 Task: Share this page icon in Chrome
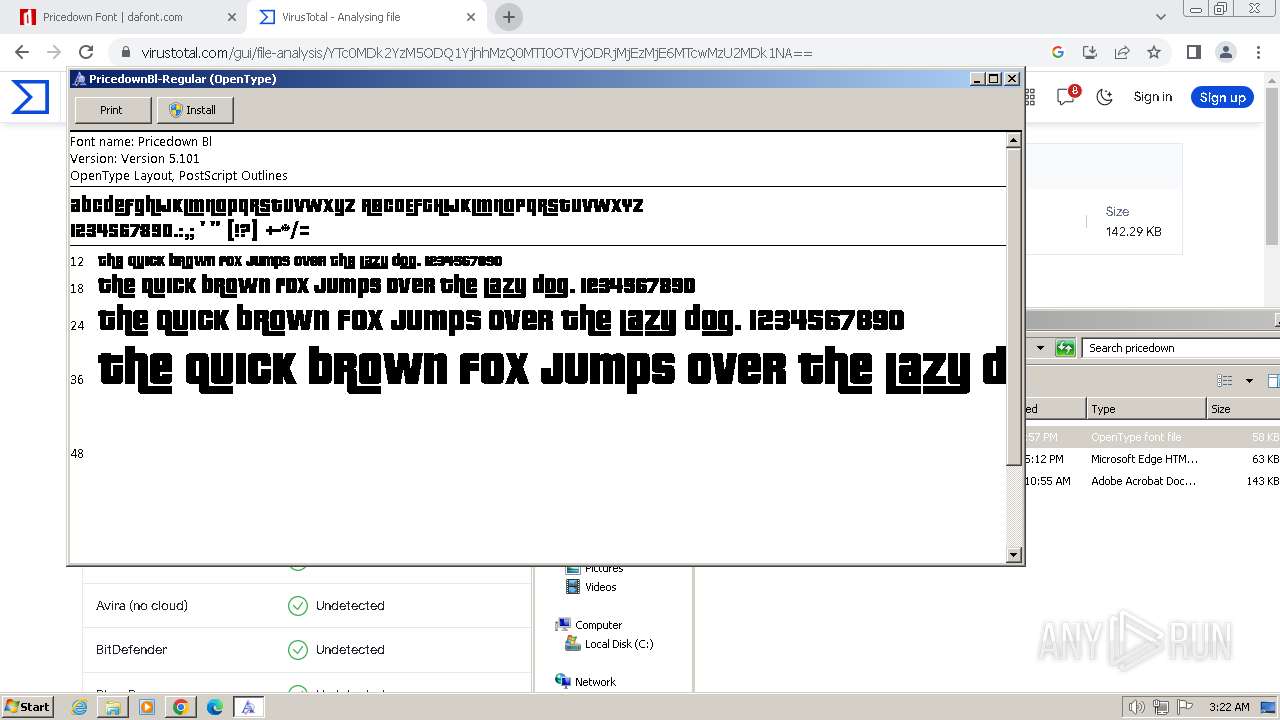coord(1122,53)
